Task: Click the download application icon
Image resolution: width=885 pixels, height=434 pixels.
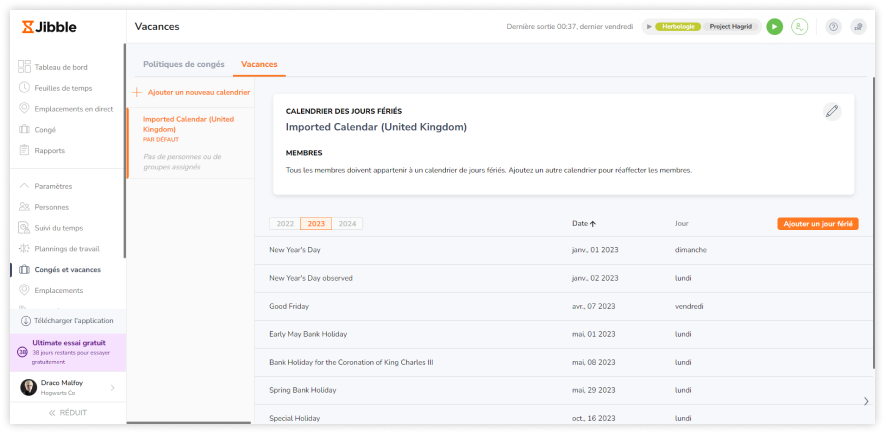Action: [x=25, y=321]
